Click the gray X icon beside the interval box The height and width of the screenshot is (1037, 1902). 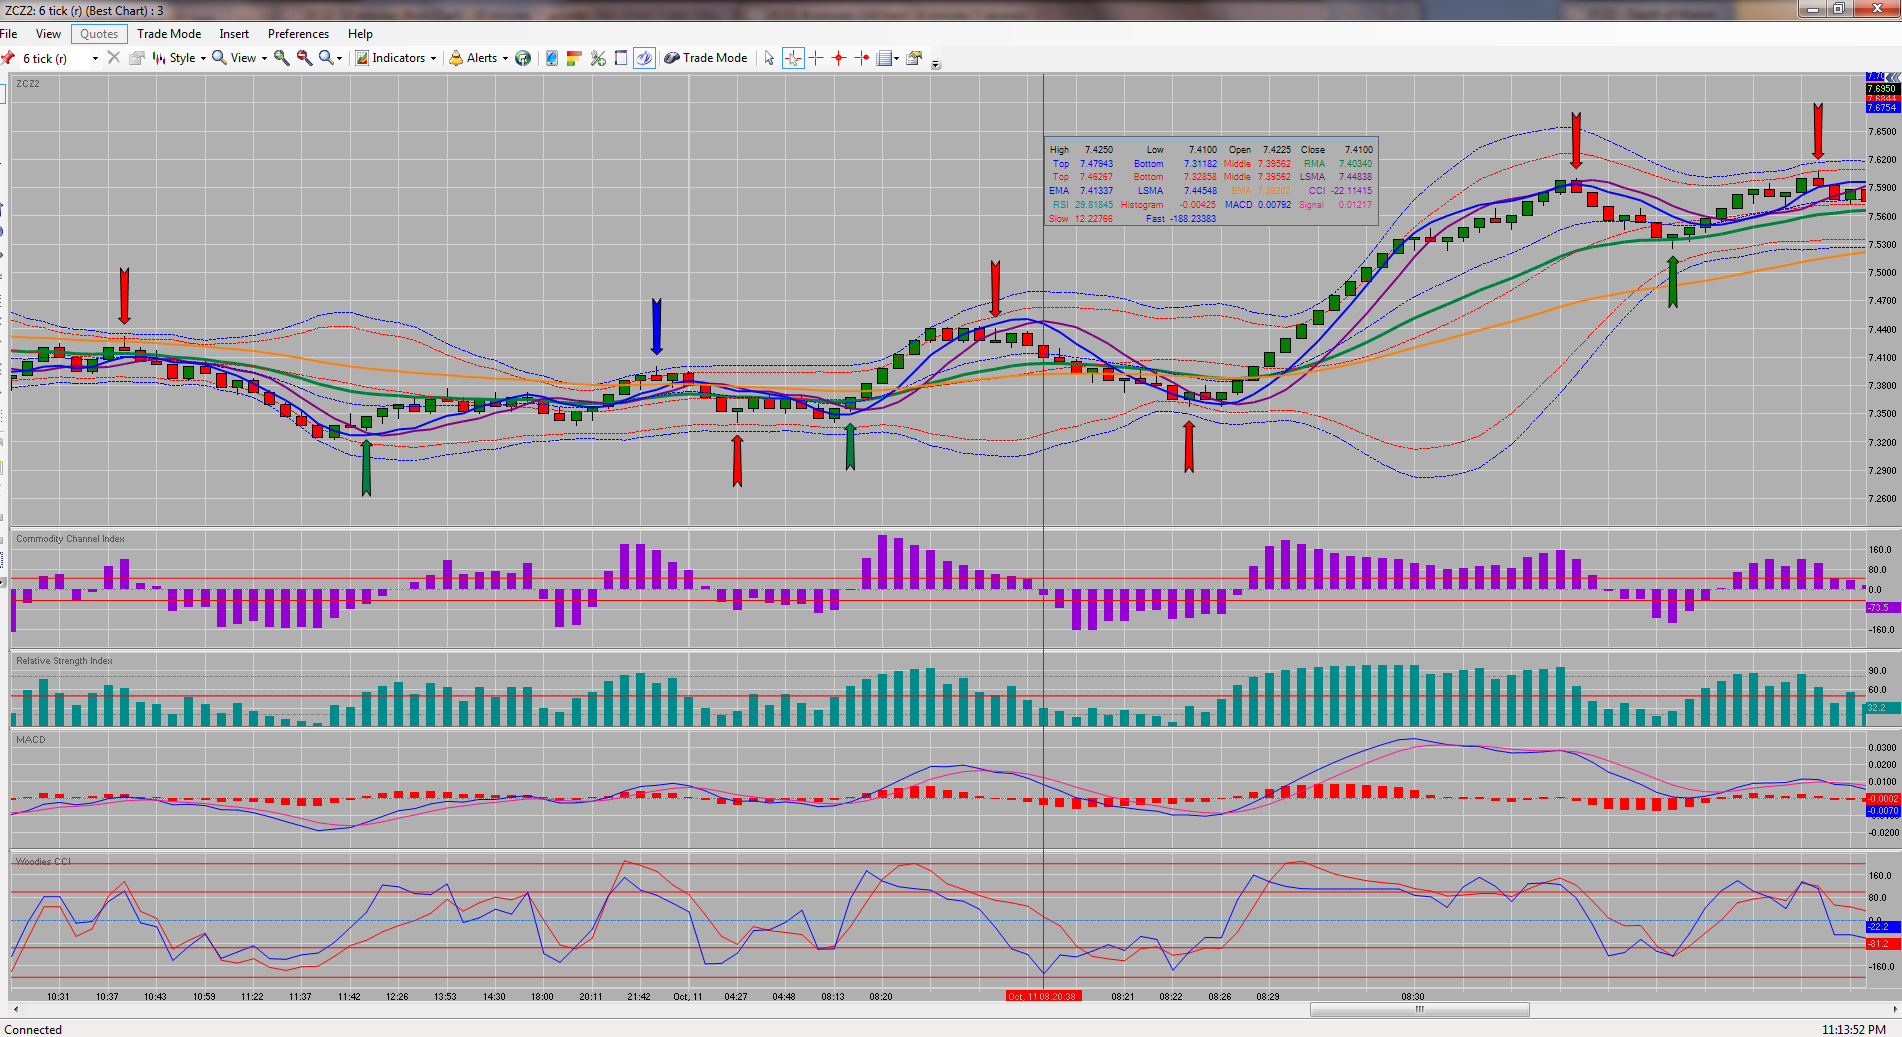[x=113, y=58]
